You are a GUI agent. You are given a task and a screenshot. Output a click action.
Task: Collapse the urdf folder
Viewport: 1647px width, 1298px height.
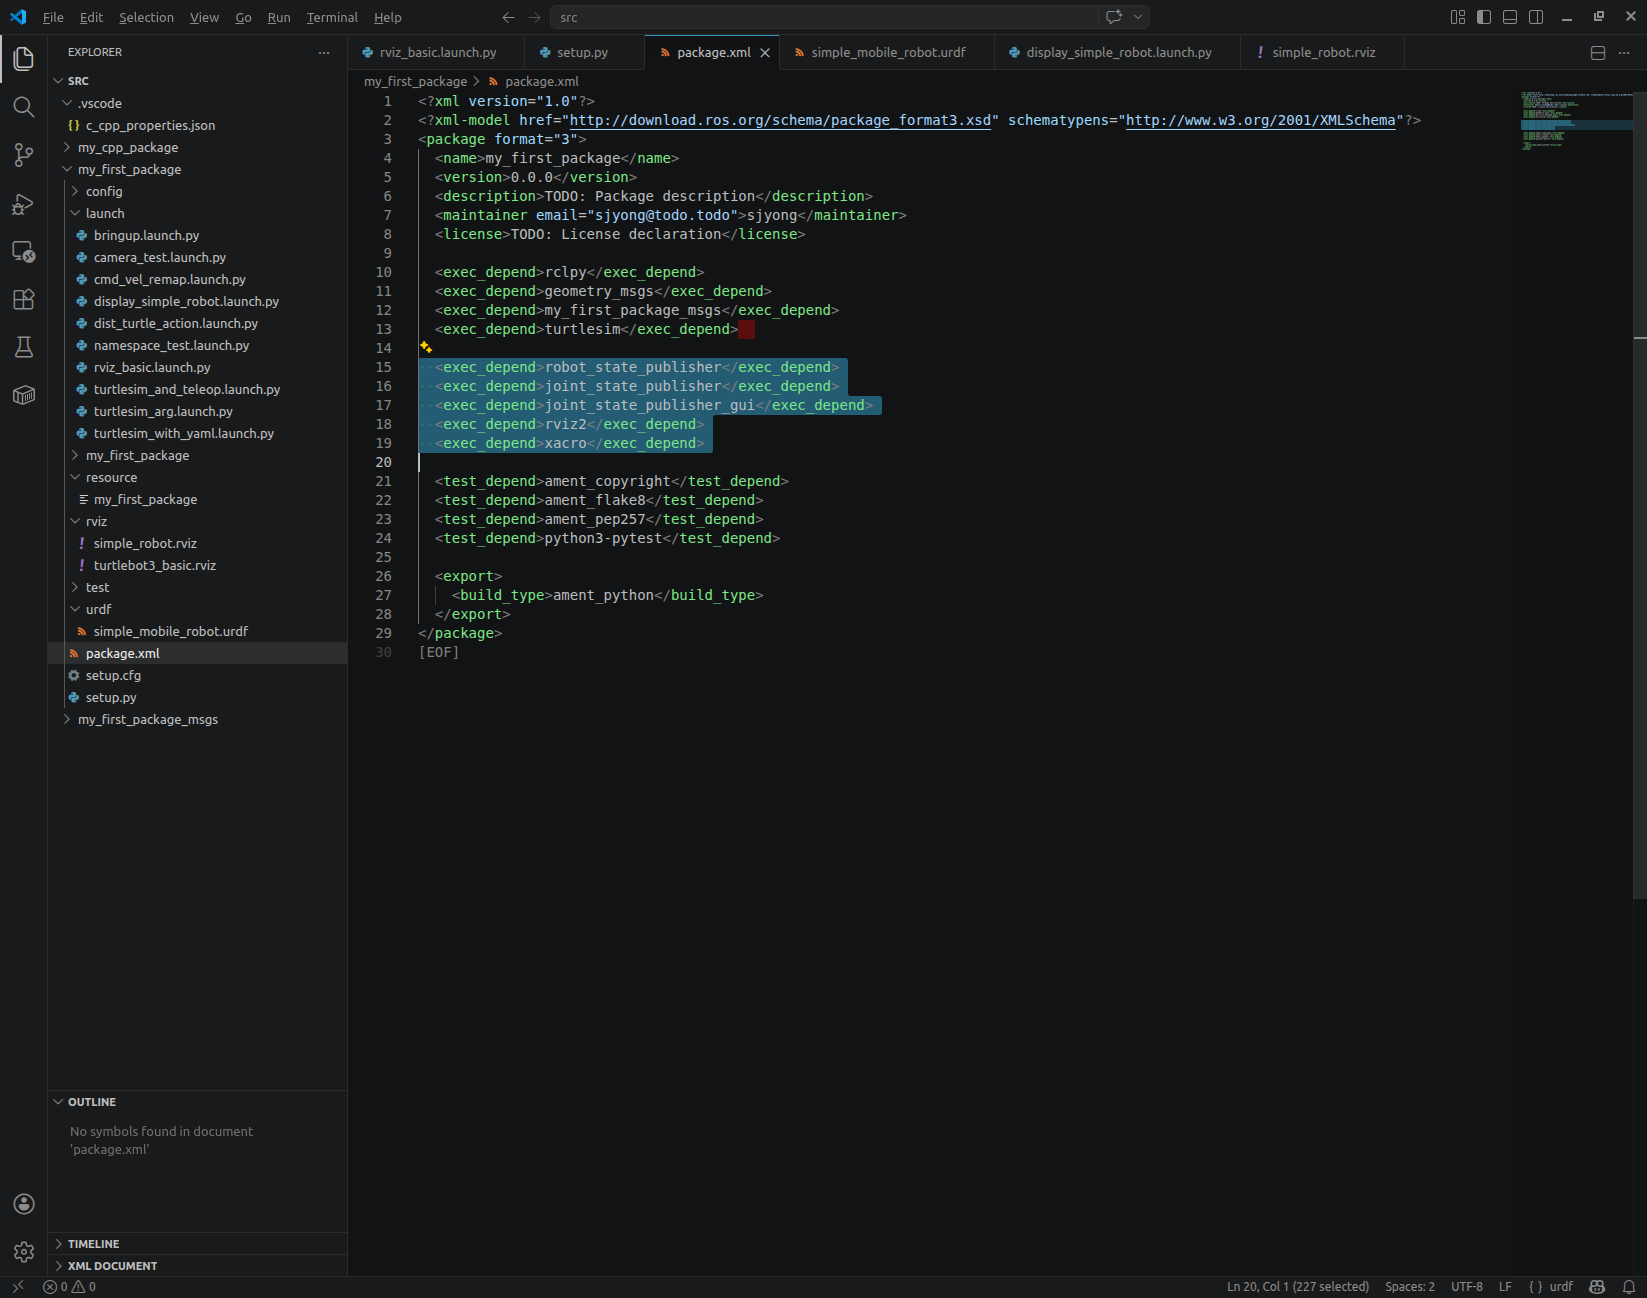pyautogui.click(x=75, y=609)
